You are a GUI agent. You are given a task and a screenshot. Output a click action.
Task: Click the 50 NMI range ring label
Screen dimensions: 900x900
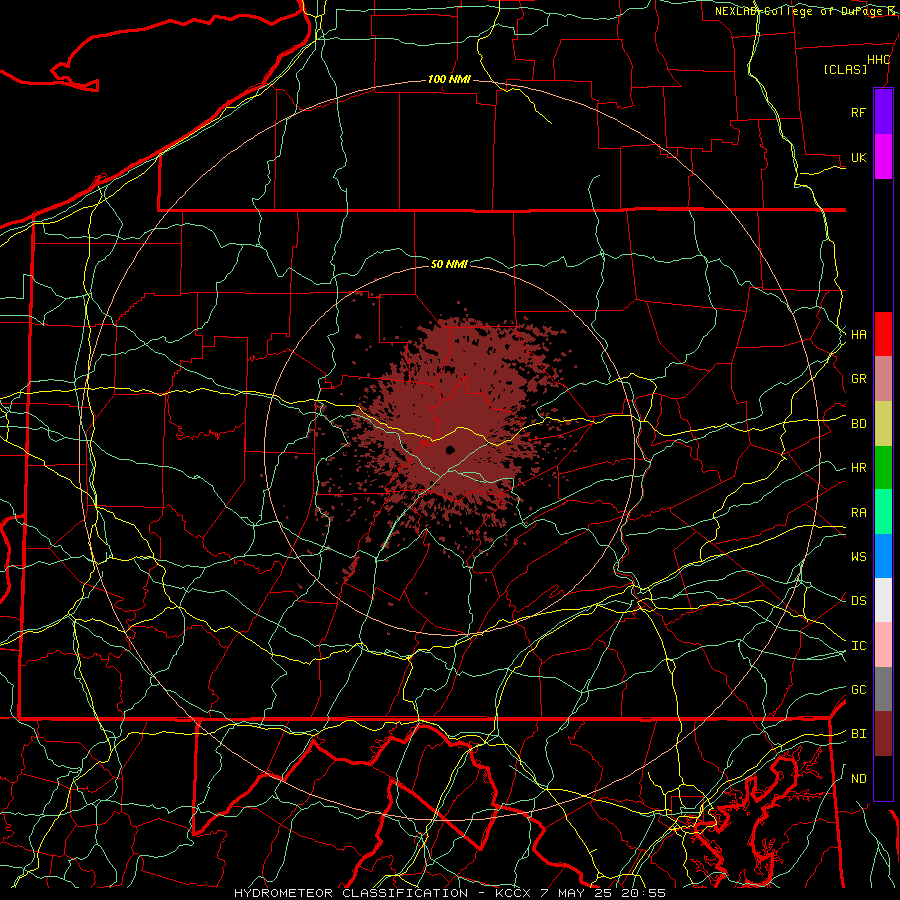449,264
